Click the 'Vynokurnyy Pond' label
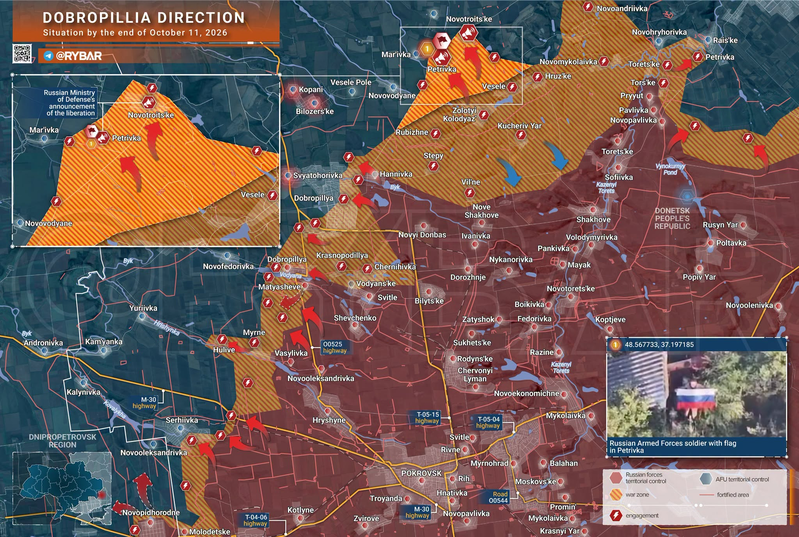Viewport: 799px width, 537px height. click(x=670, y=169)
